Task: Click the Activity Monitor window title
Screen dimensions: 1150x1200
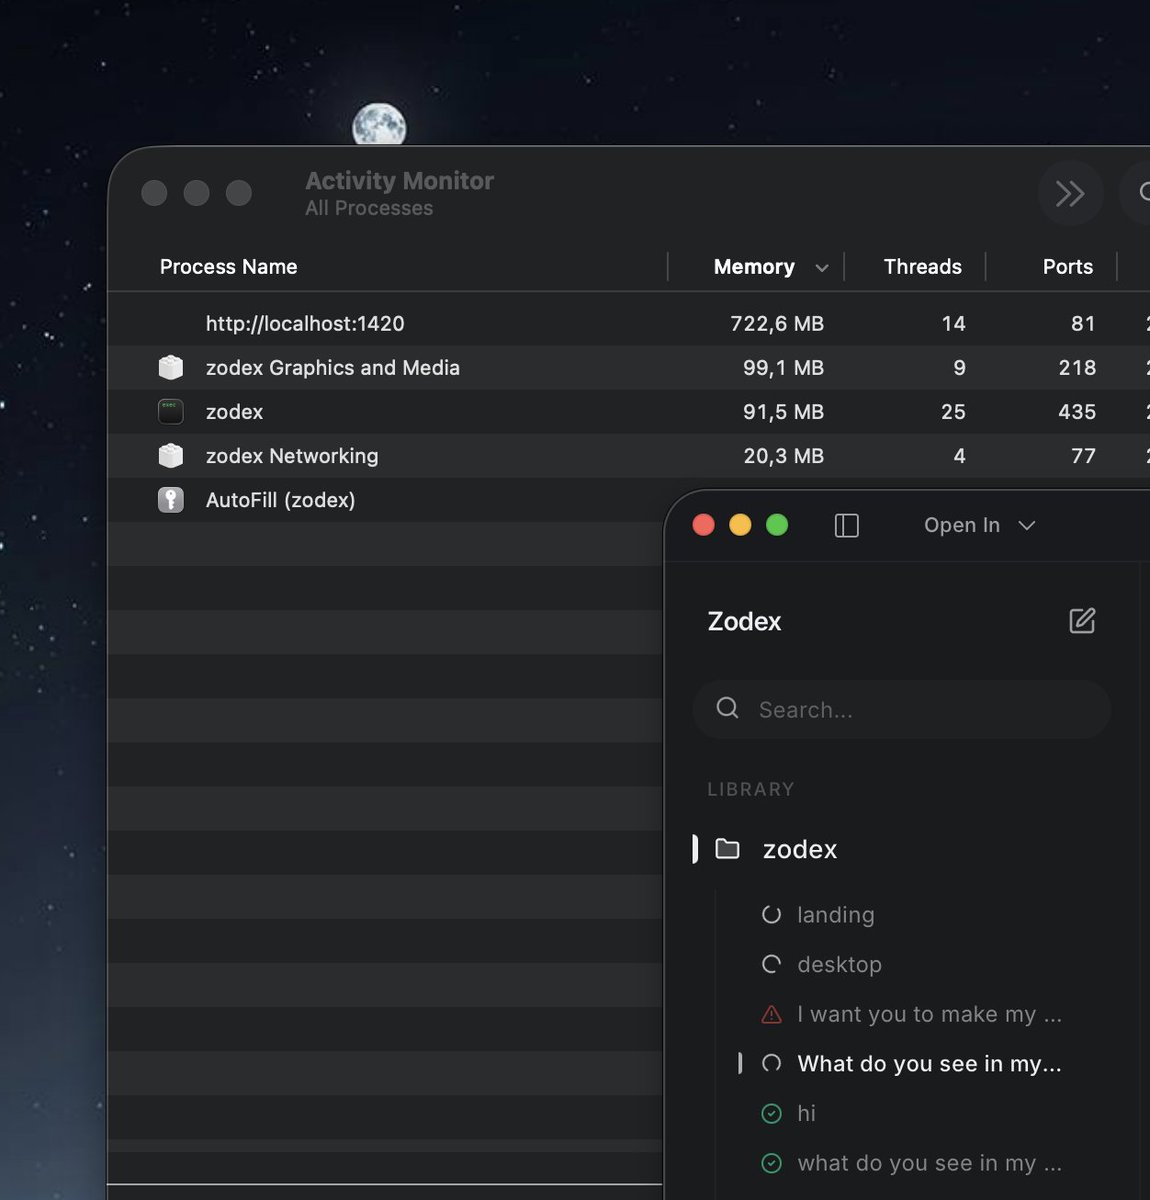Action: [x=399, y=181]
